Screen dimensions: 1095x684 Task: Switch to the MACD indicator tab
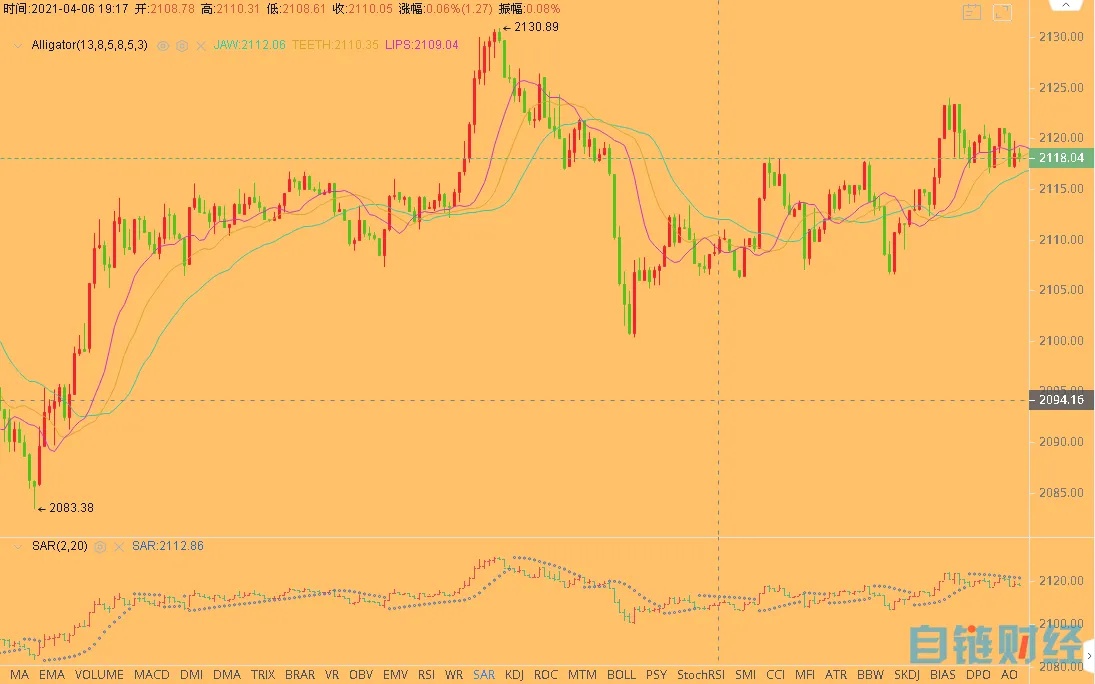[x=152, y=675]
